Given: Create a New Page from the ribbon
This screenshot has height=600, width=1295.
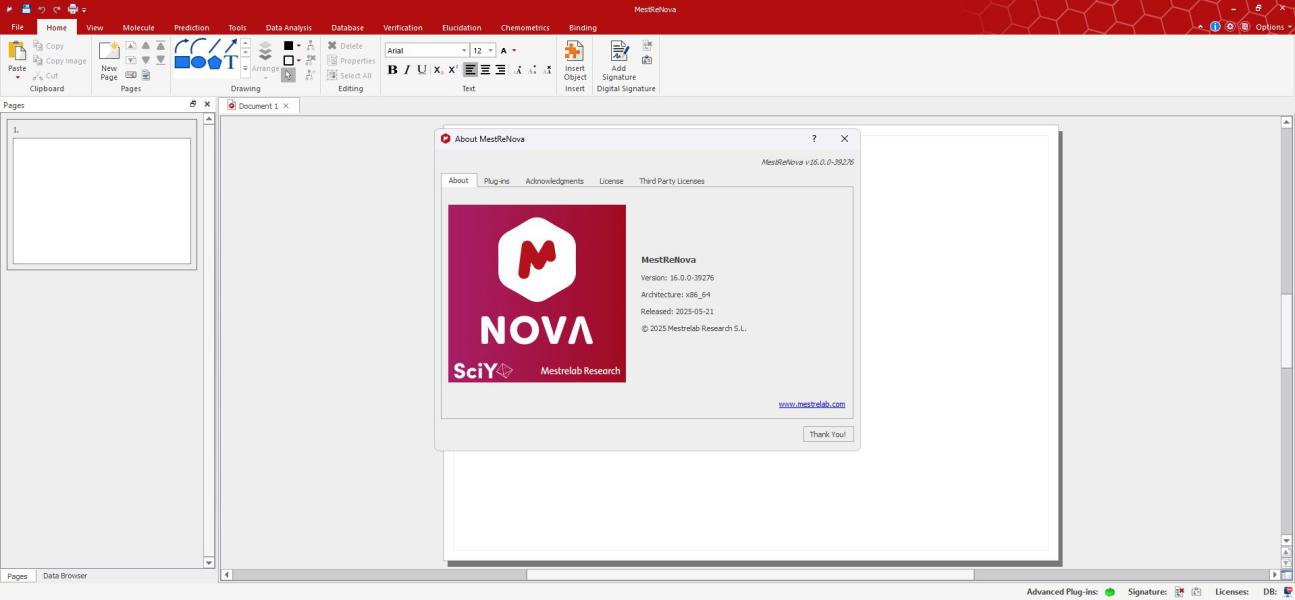Looking at the screenshot, I should (x=109, y=60).
